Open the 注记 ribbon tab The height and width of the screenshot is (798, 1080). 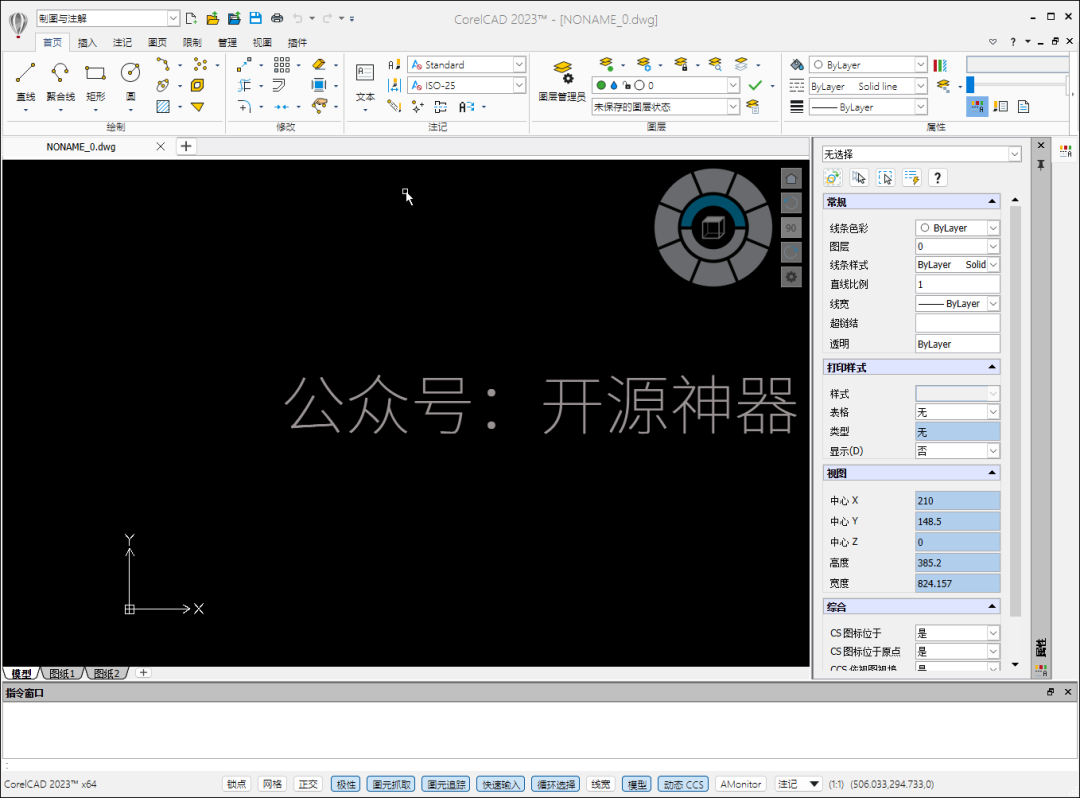[x=123, y=43]
